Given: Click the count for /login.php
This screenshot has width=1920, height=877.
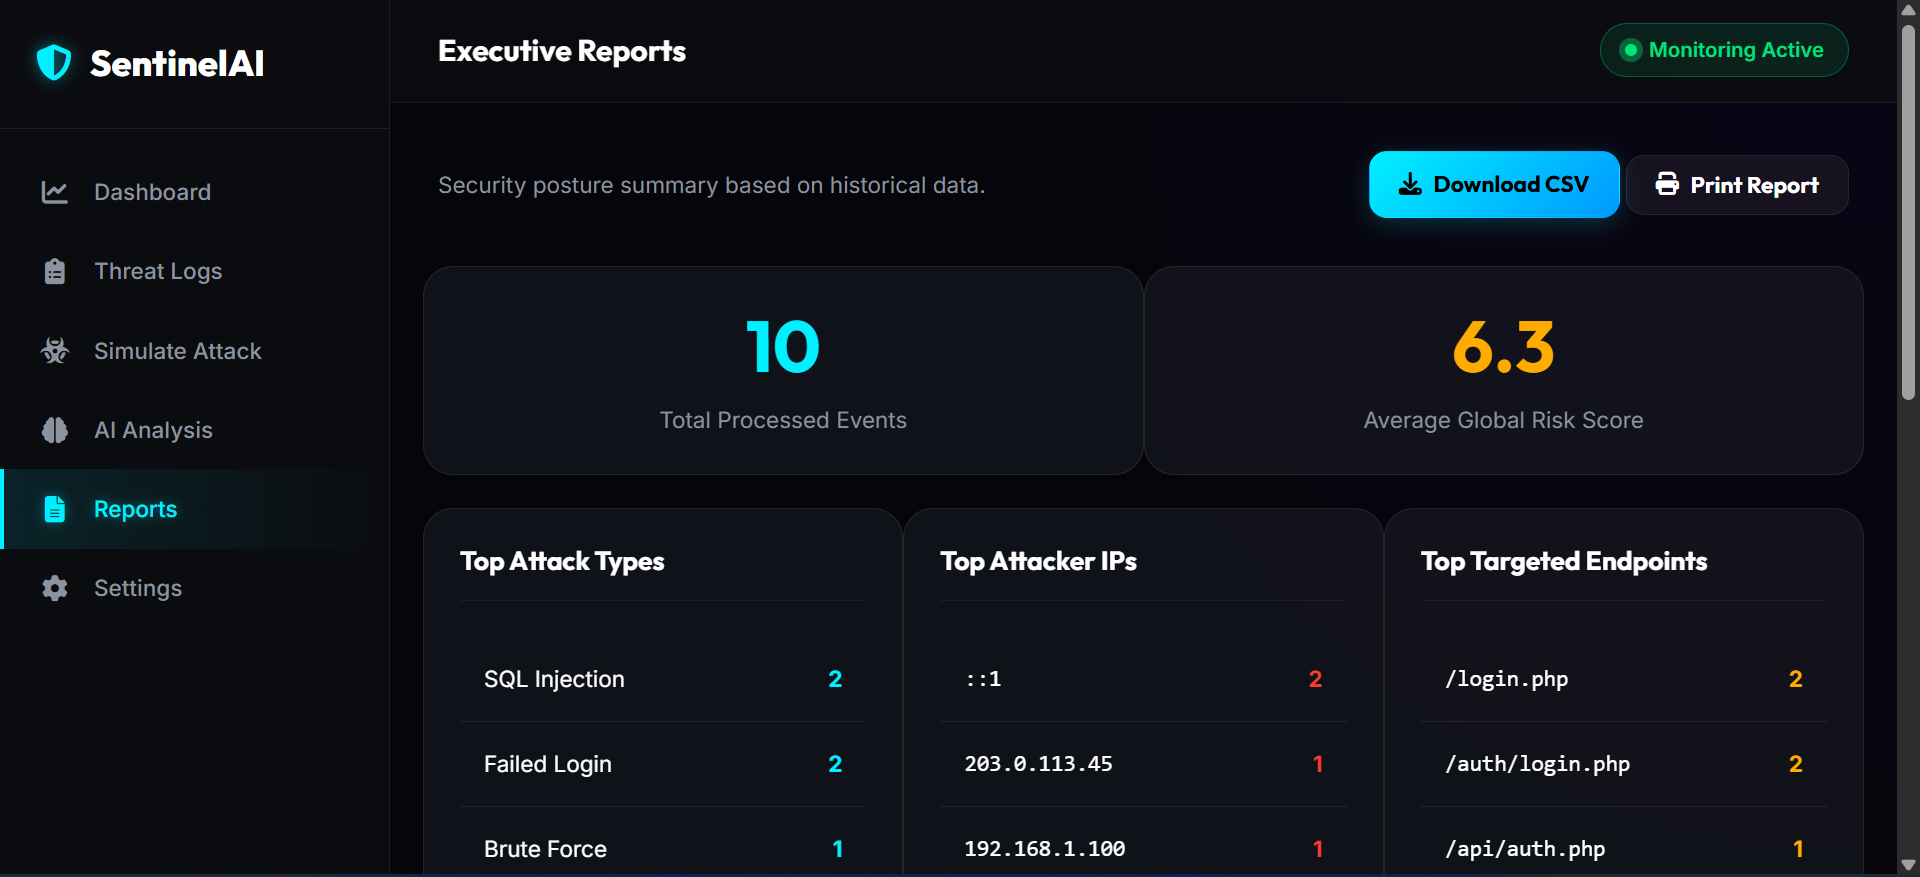Looking at the screenshot, I should [x=1795, y=679].
